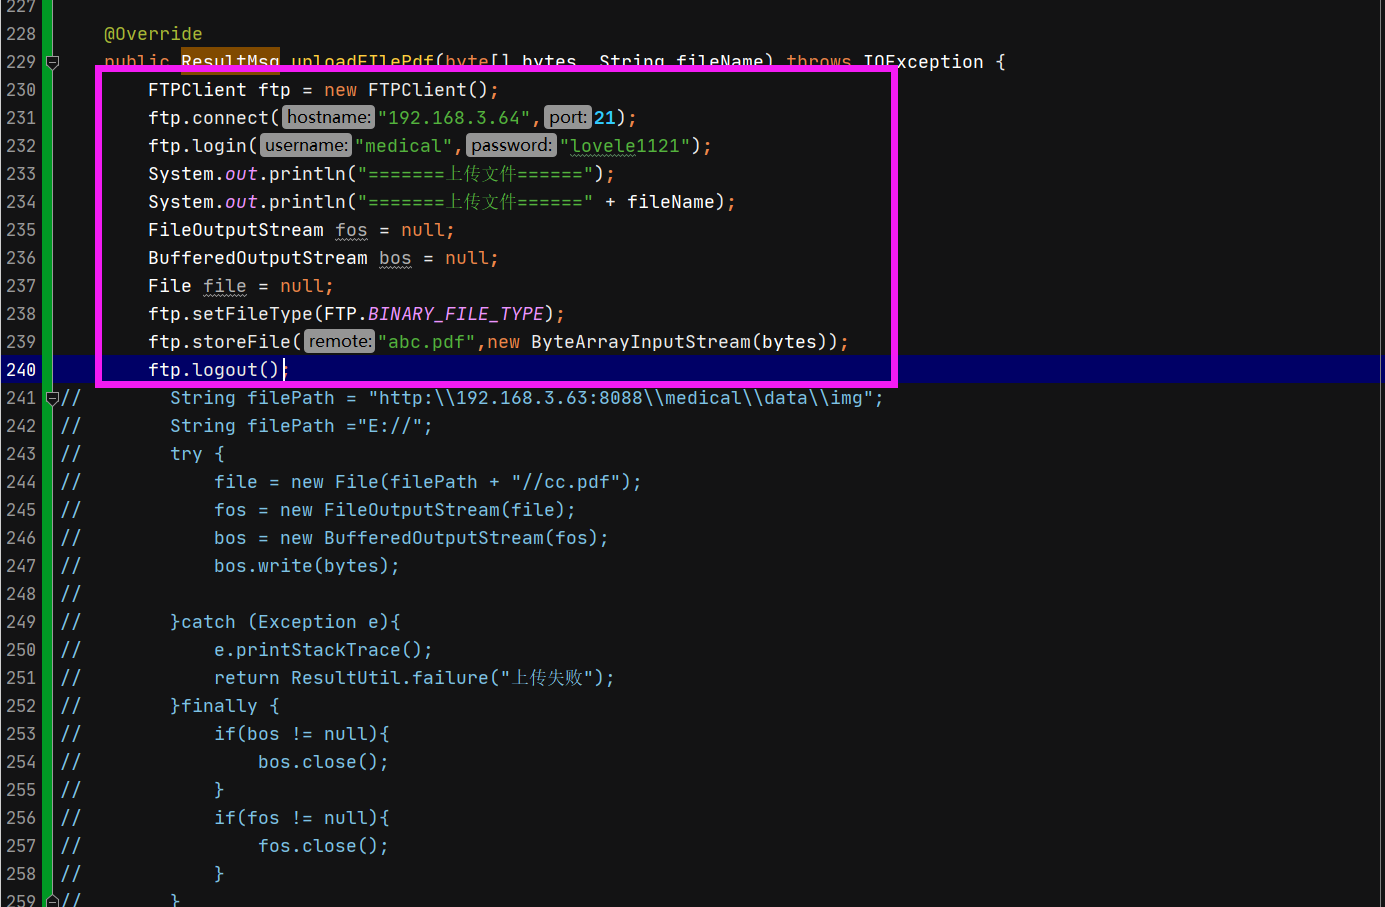Click the @Override annotation
Screen dimensions: 1385x907
point(153,34)
